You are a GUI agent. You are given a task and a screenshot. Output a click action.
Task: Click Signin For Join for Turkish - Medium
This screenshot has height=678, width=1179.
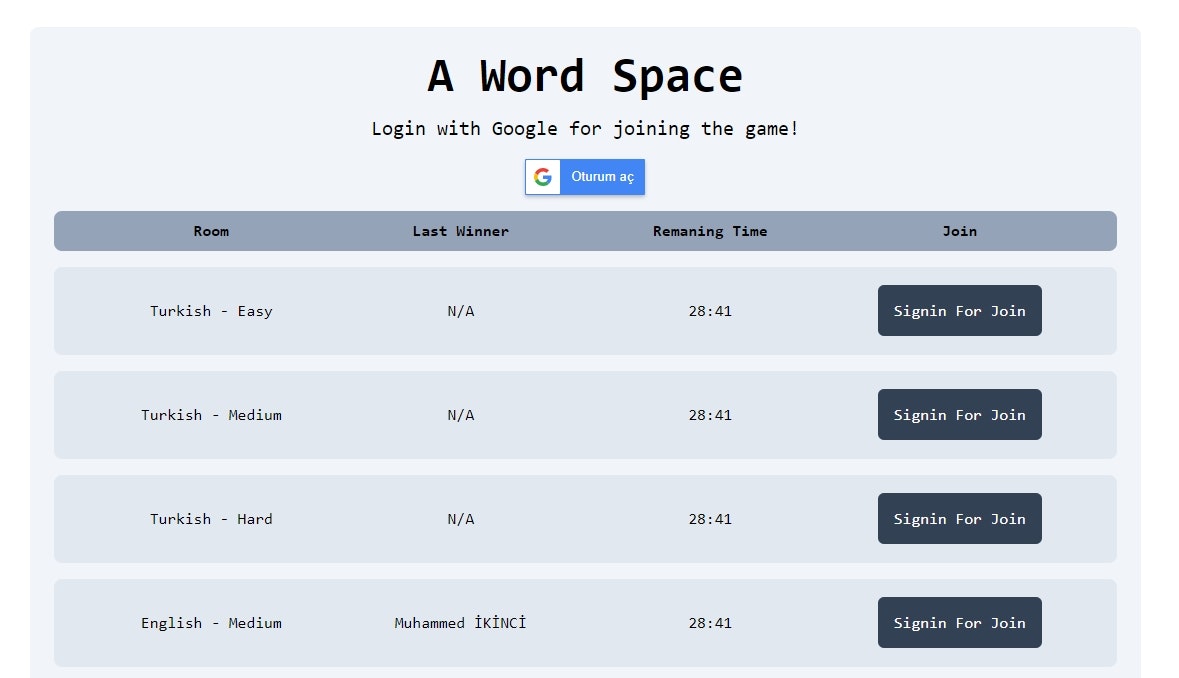959,415
